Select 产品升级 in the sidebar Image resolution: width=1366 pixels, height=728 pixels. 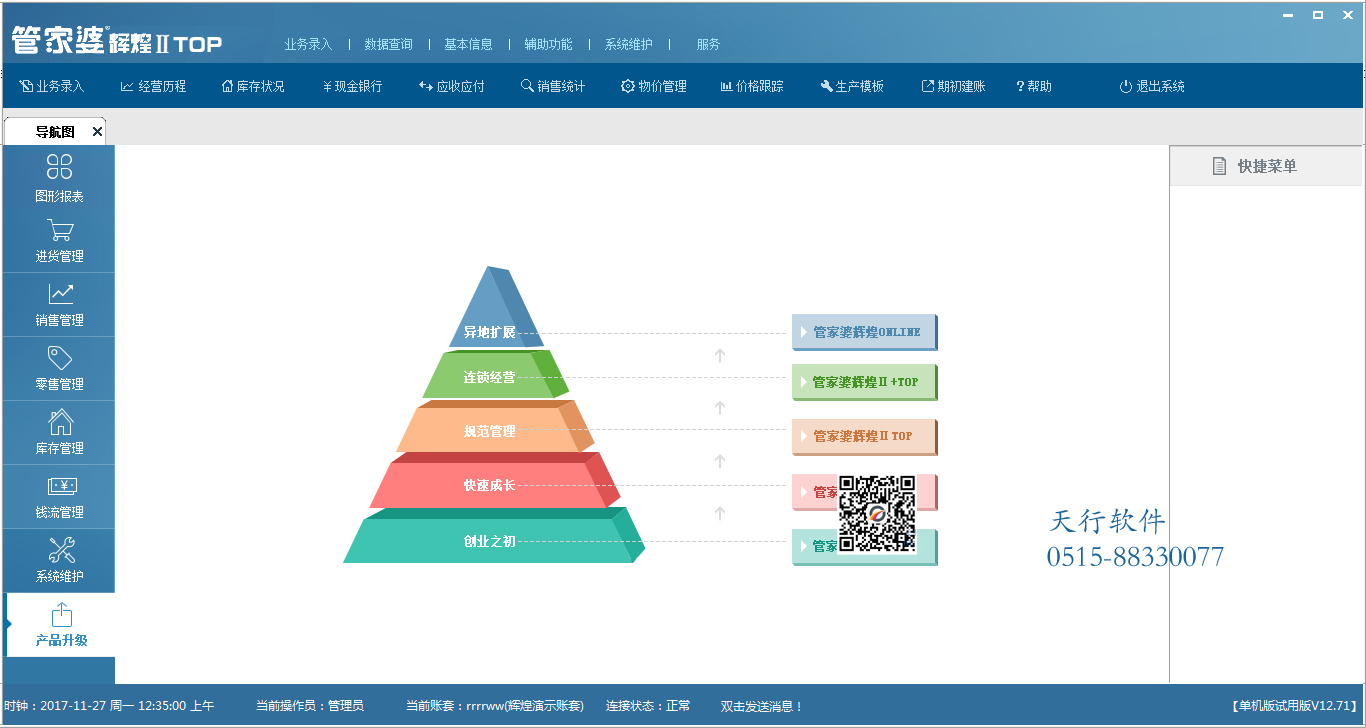59,625
